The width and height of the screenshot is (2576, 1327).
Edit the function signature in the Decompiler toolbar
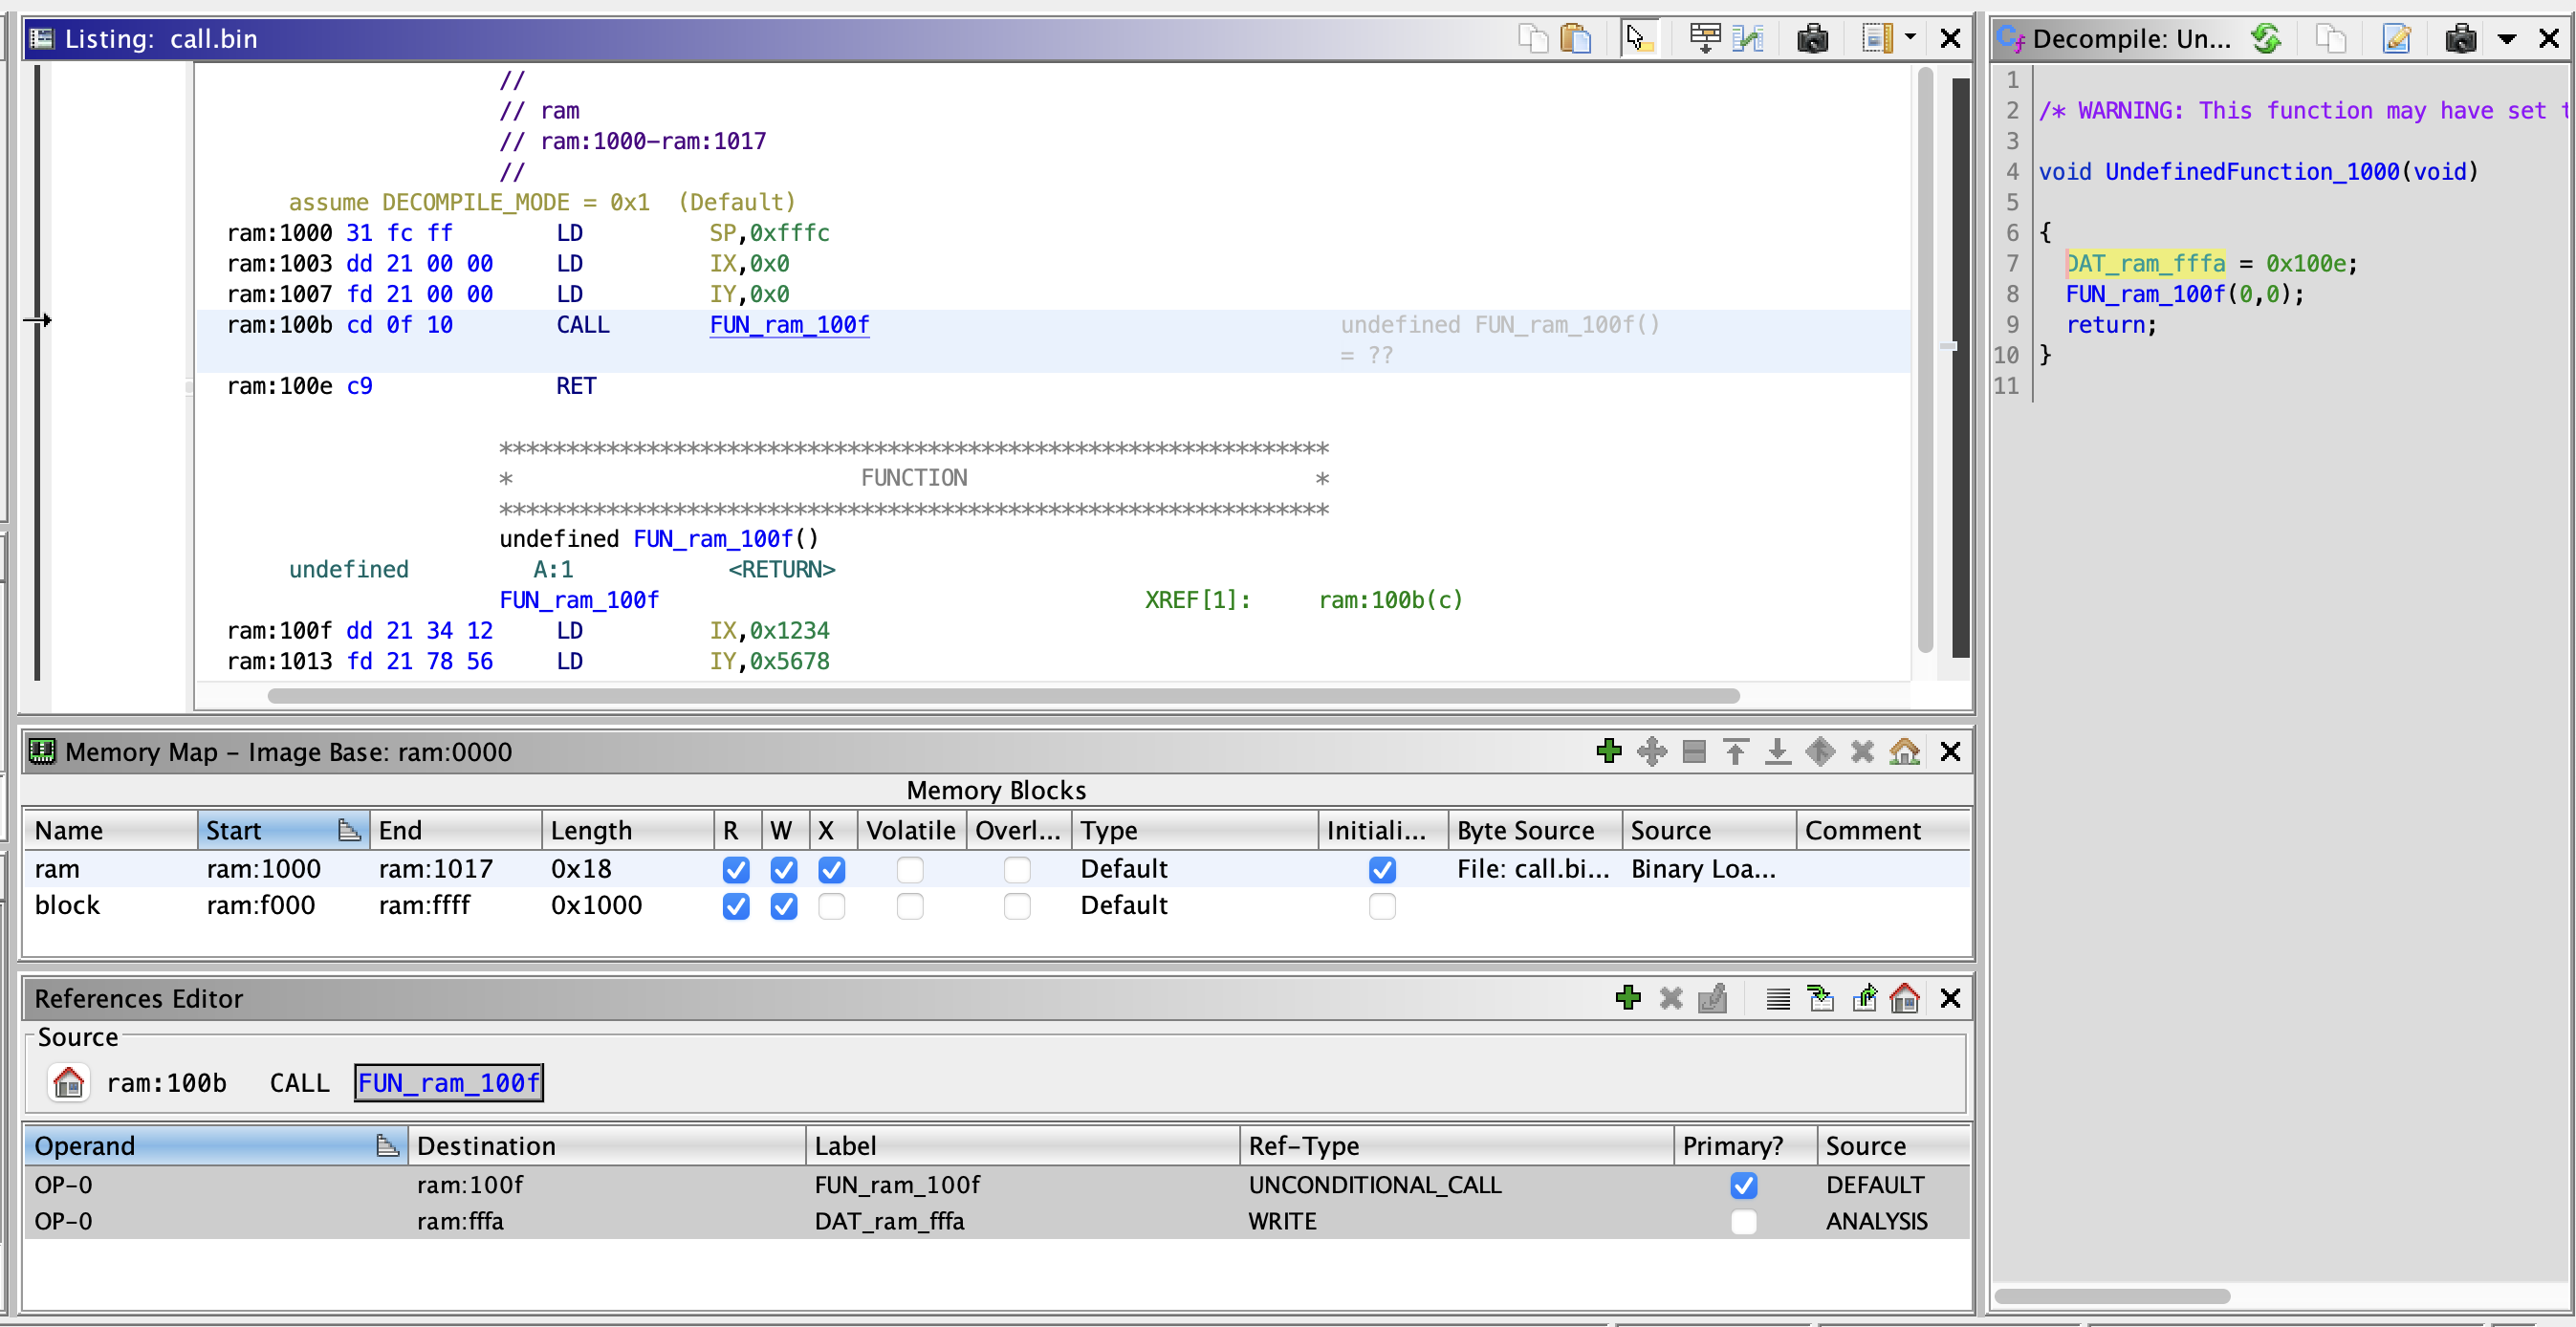pos(2397,38)
